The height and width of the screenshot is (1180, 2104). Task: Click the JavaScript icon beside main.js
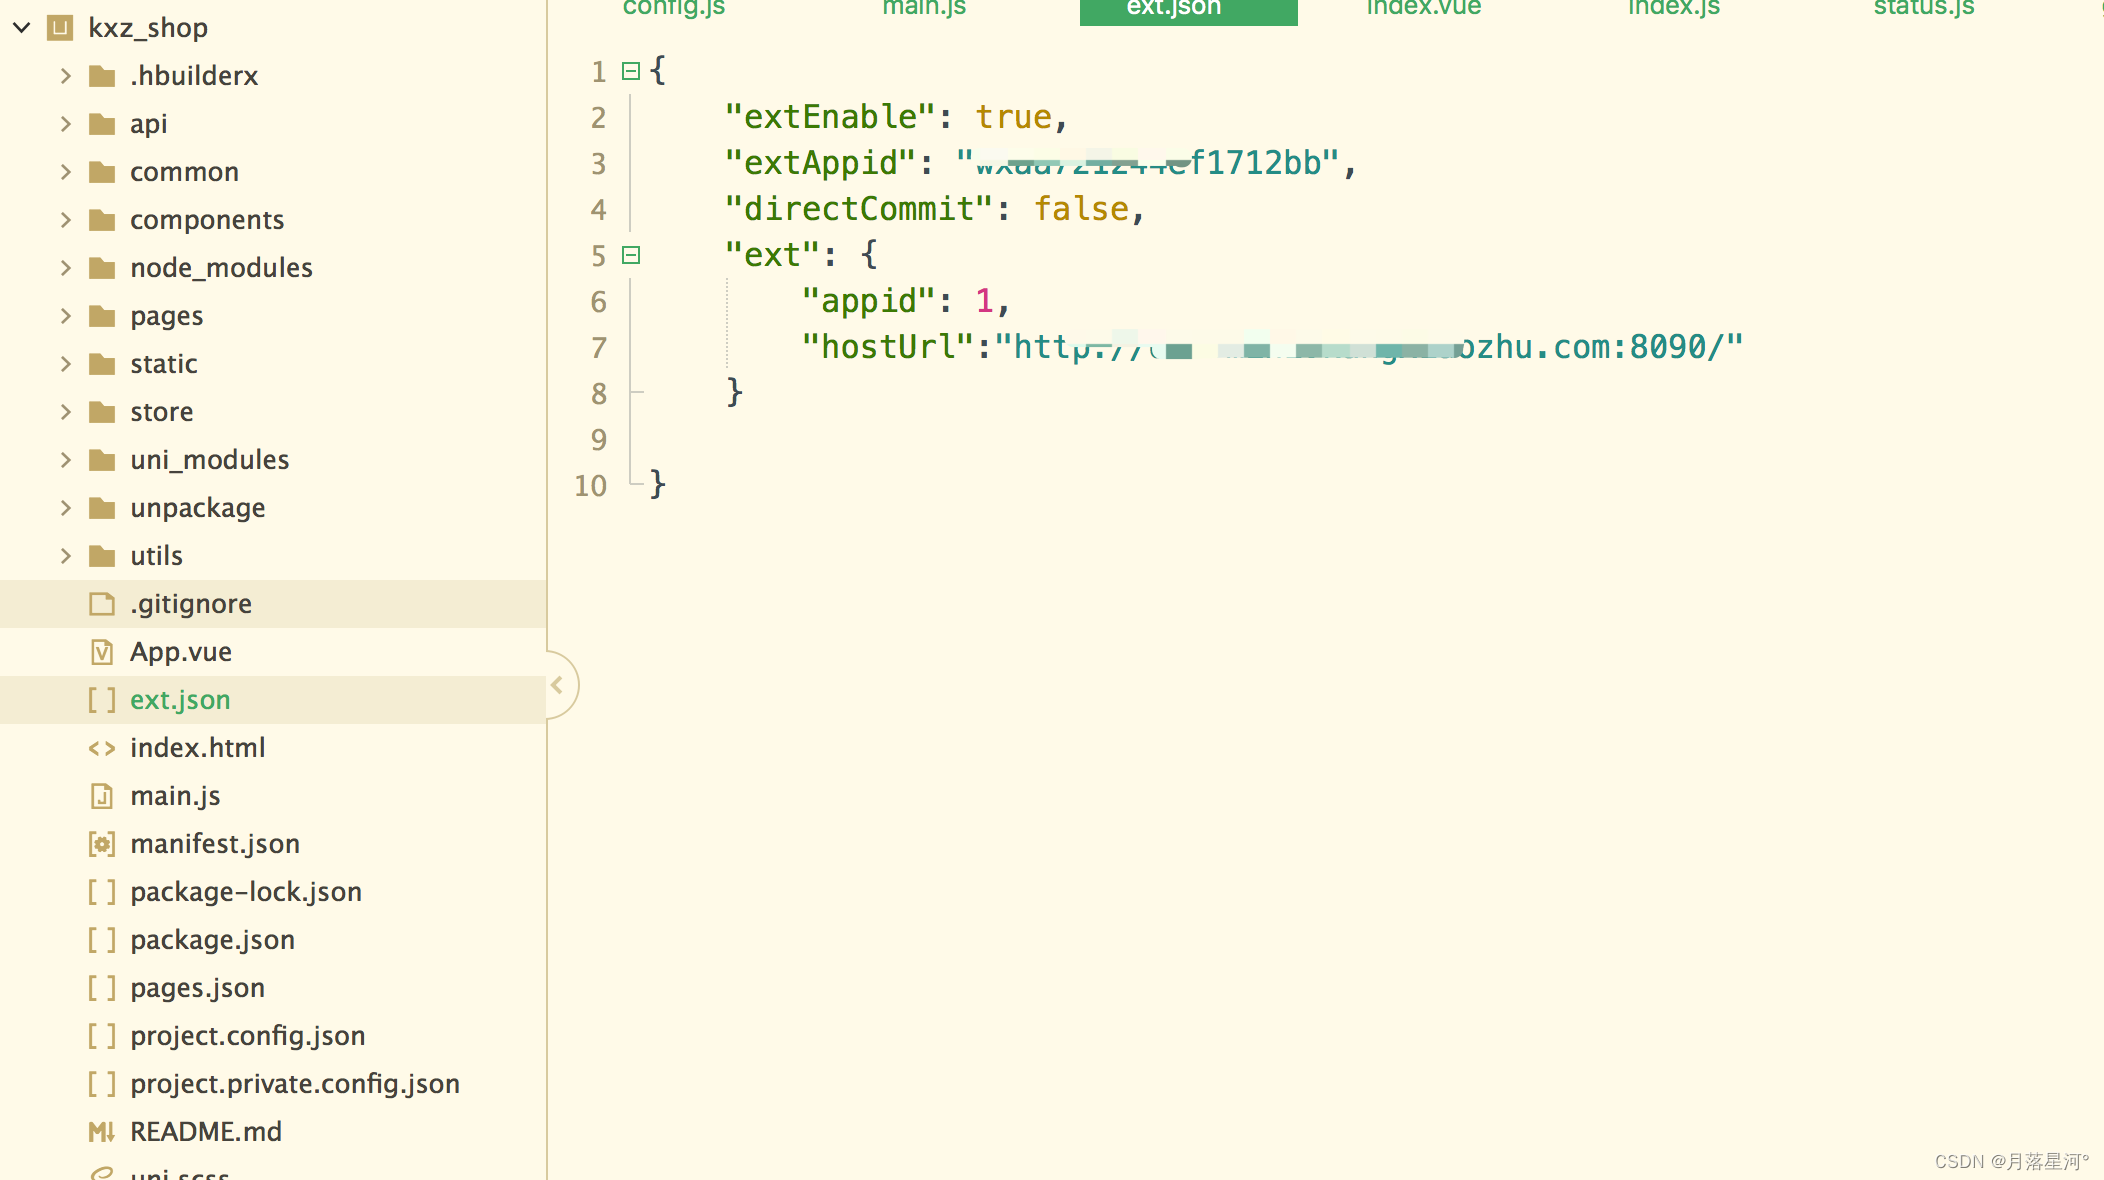102,795
